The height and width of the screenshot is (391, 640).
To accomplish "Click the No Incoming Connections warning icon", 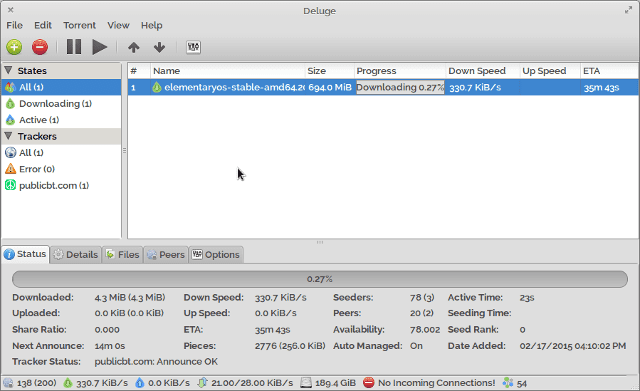I will coord(369,383).
